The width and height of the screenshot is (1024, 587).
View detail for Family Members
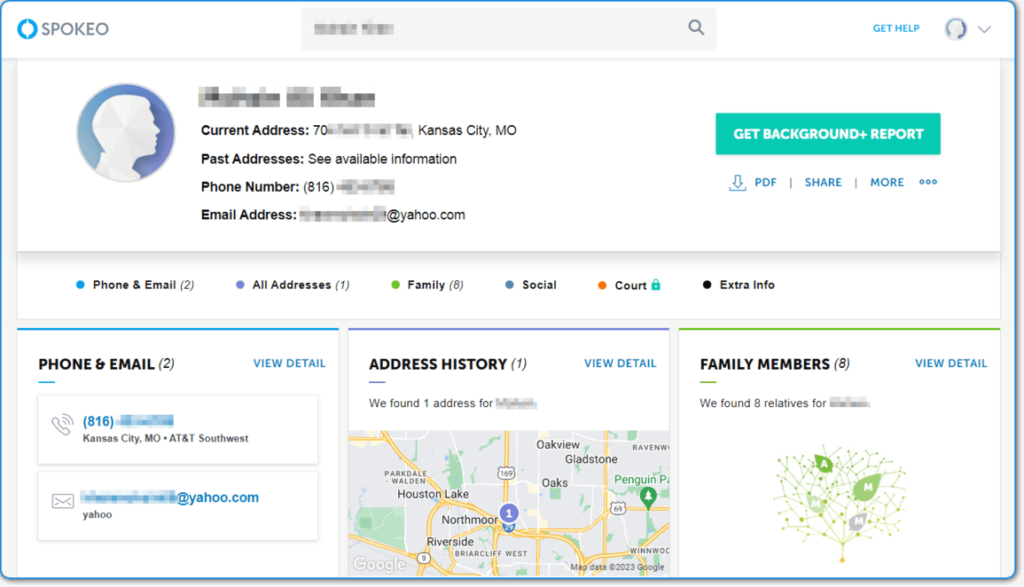coord(950,363)
